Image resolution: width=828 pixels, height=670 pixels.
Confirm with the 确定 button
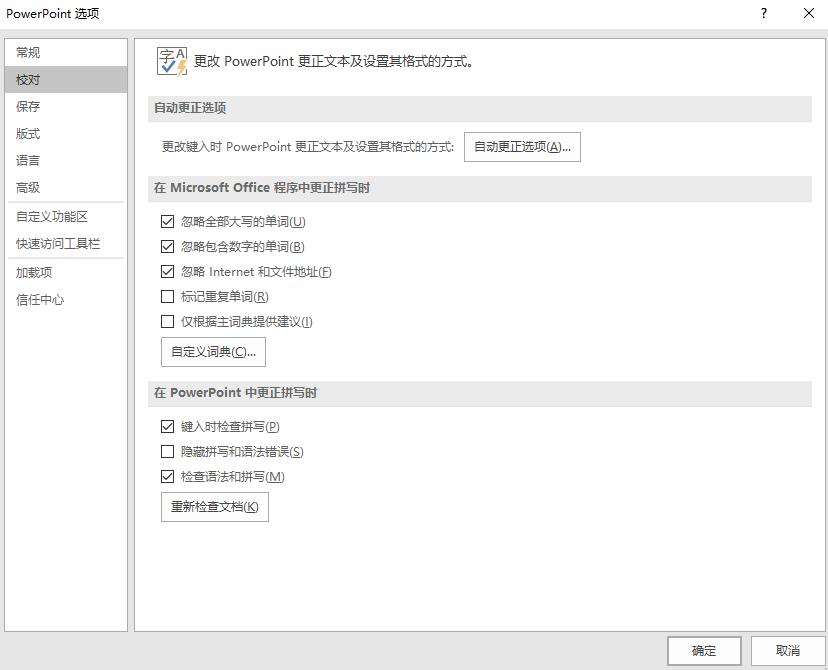click(x=704, y=650)
